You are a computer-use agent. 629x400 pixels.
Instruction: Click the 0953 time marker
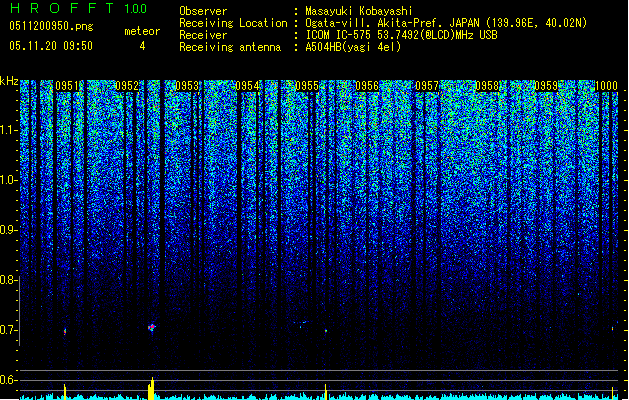click(x=187, y=86)
